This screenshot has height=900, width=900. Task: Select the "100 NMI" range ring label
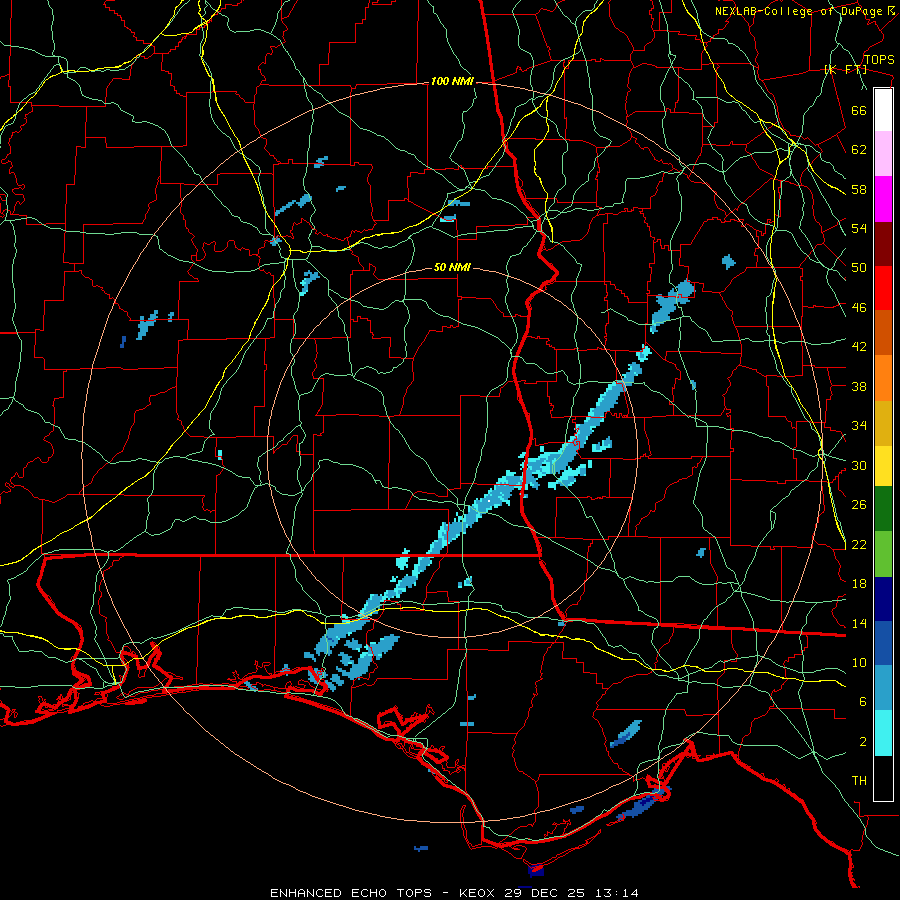click(x=452, y=82)
